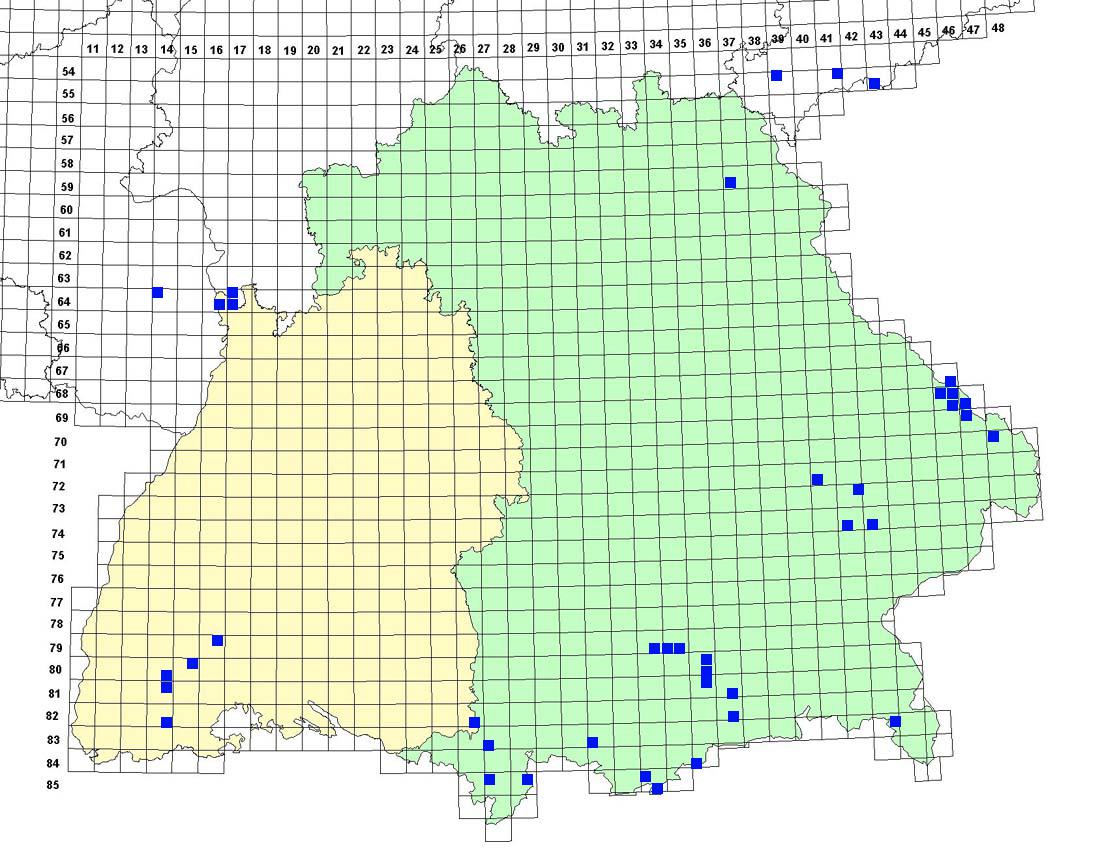Click column label 45

924,32
